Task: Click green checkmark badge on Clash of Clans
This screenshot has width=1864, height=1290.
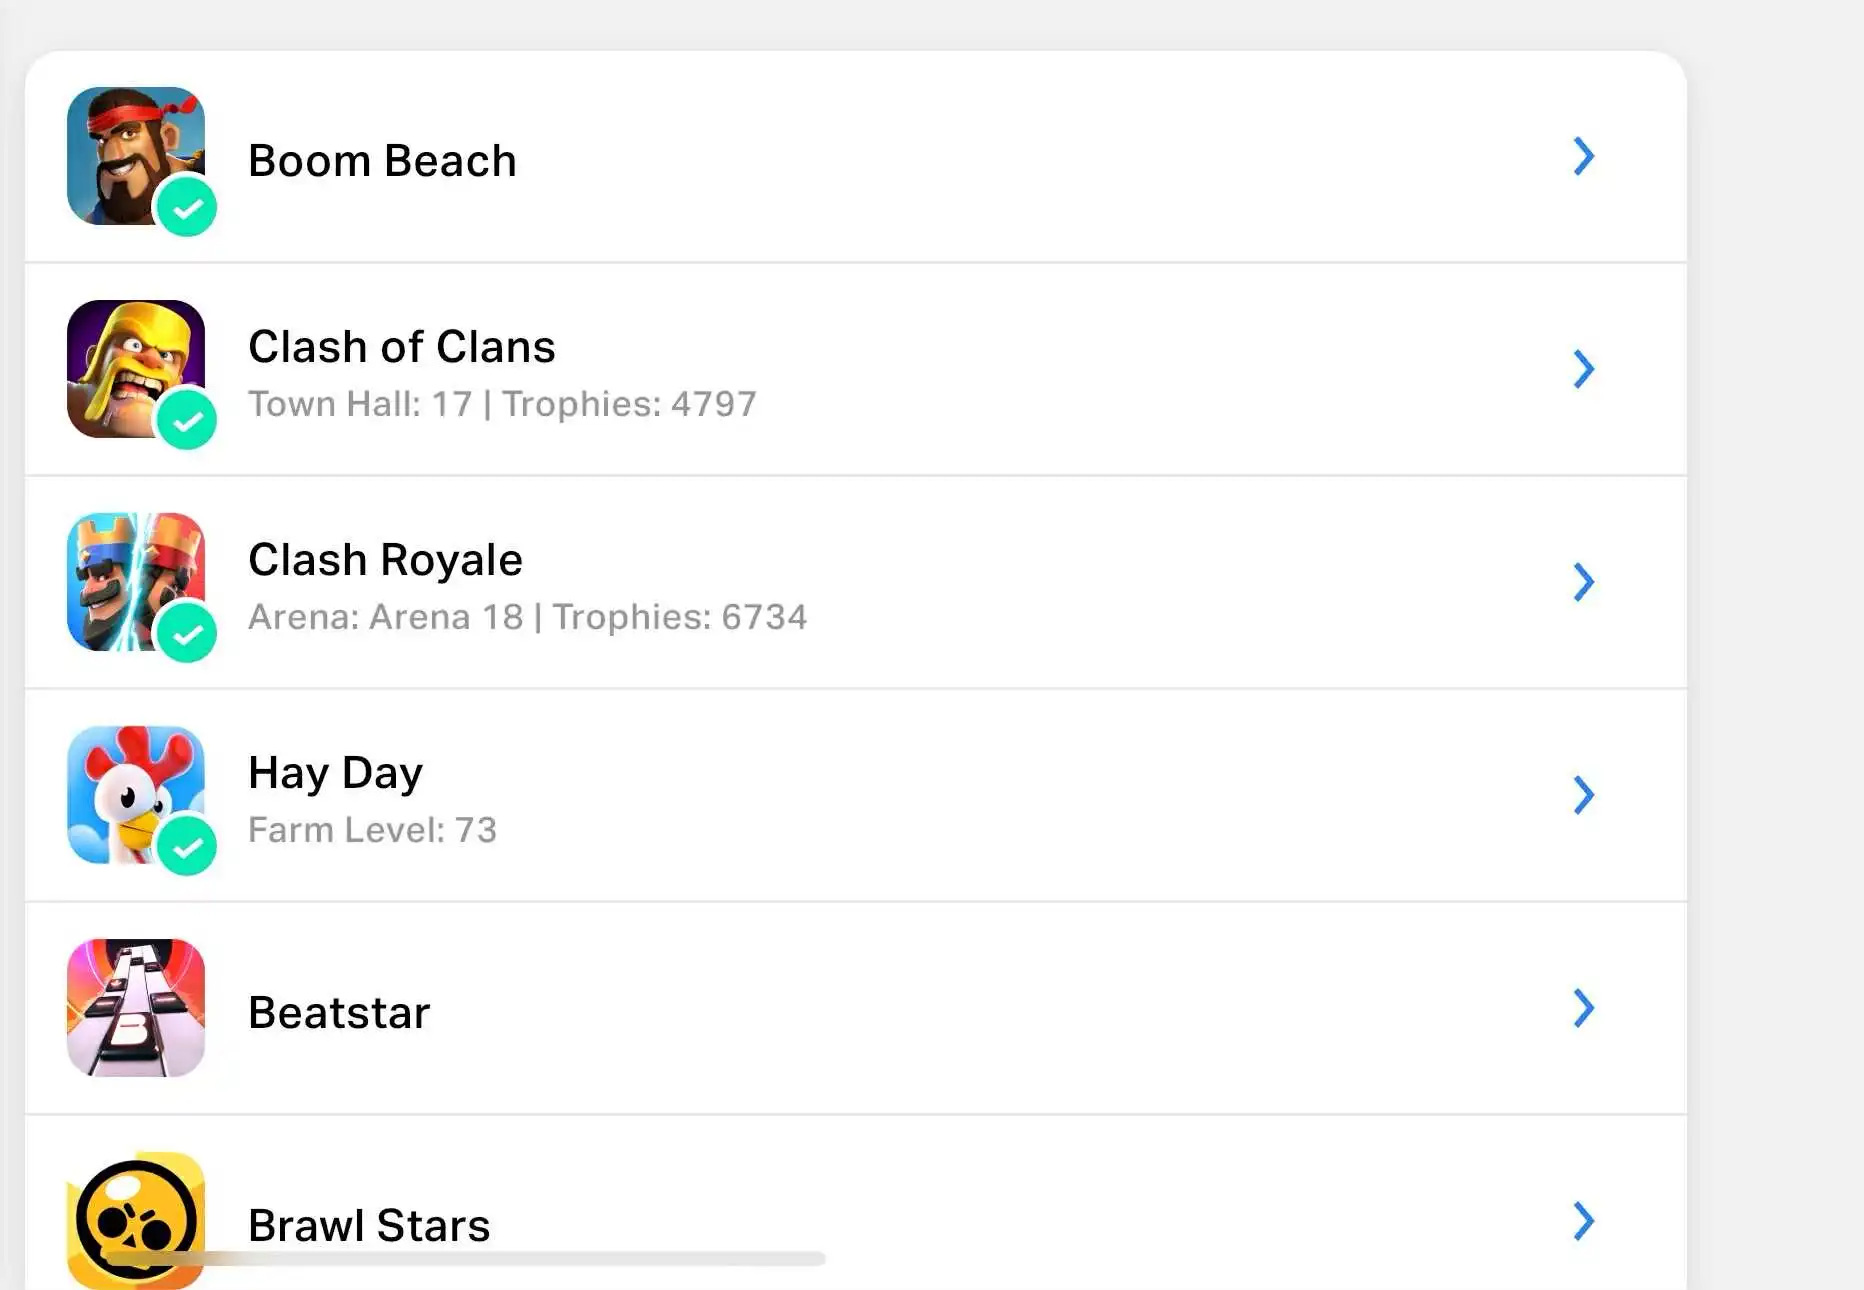Action: point(187,421)
